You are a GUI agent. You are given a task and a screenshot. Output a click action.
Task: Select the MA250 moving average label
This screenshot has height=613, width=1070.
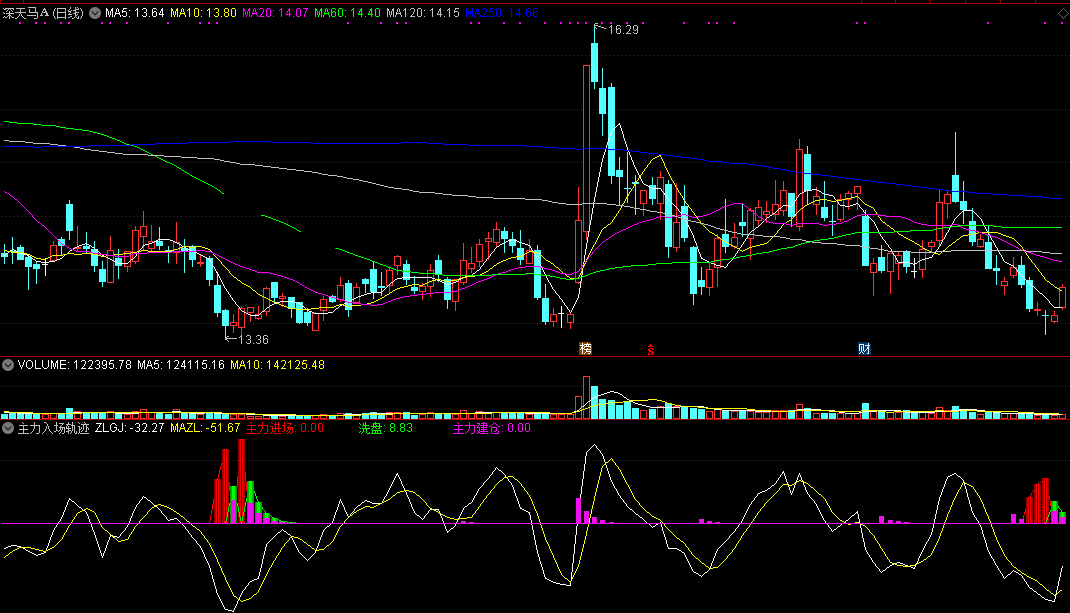coord(502,13)
